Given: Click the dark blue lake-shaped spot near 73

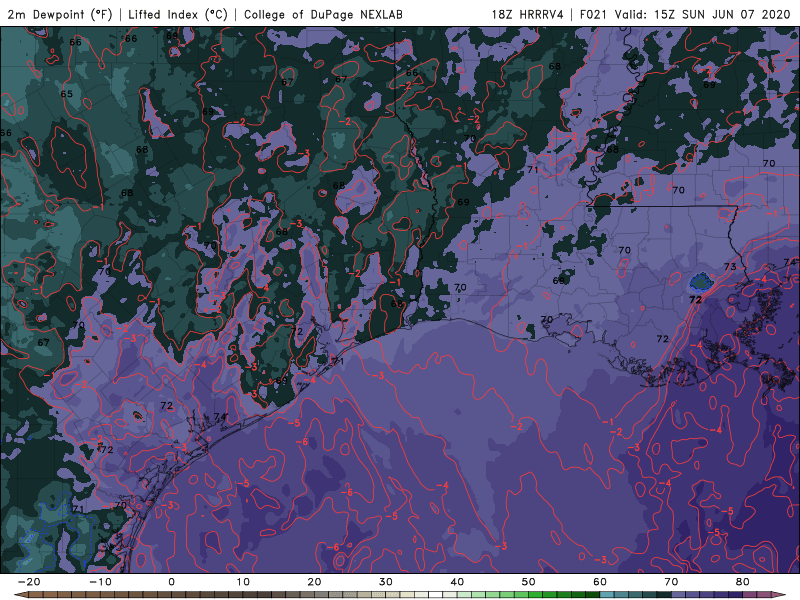Looking at the screenshot, I should click(x=701, y=282).
